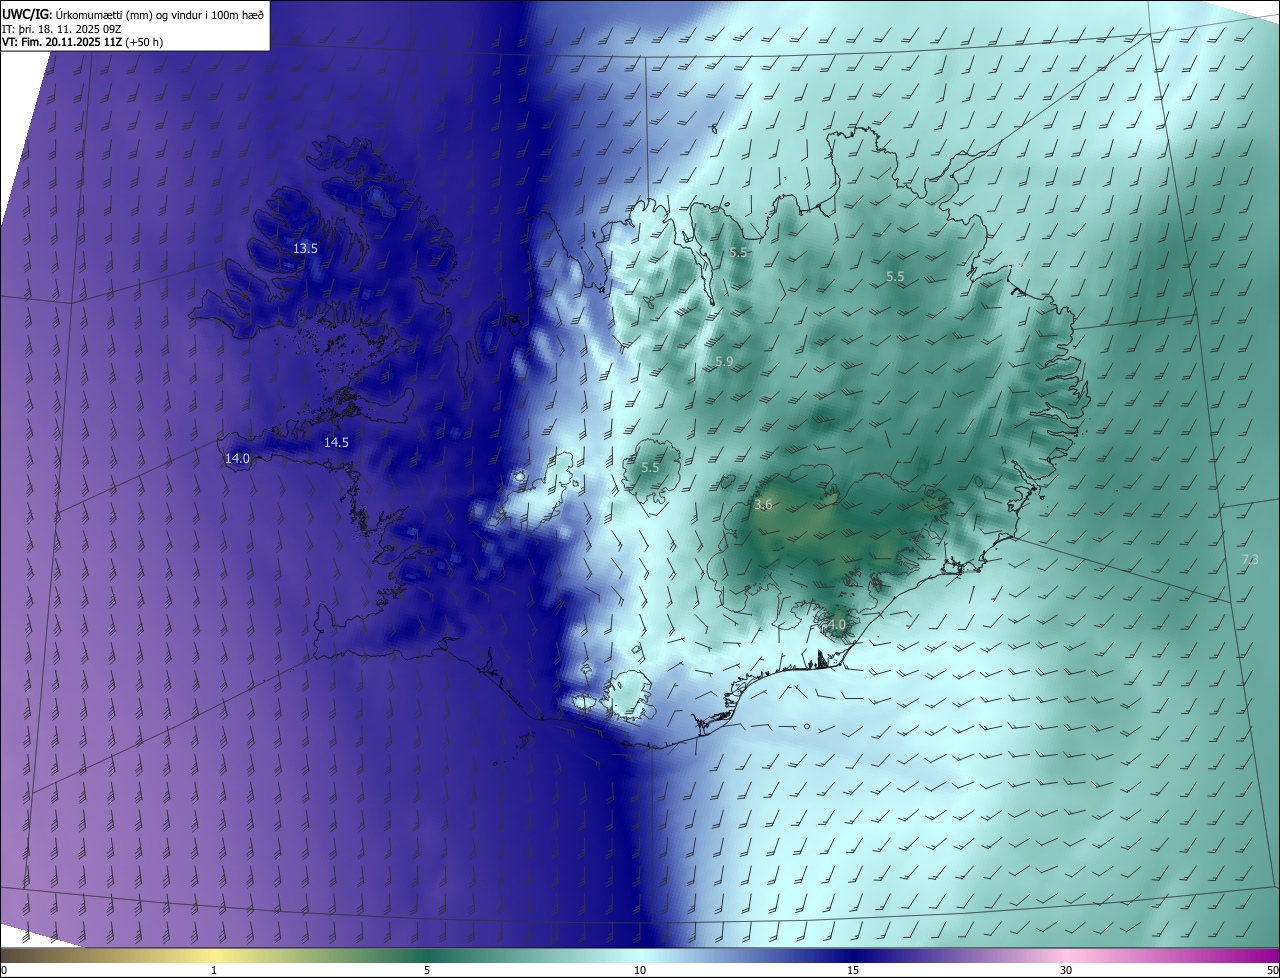Click the colorbar tick label 0
The image size is (1280, 978).
[4, 970]
